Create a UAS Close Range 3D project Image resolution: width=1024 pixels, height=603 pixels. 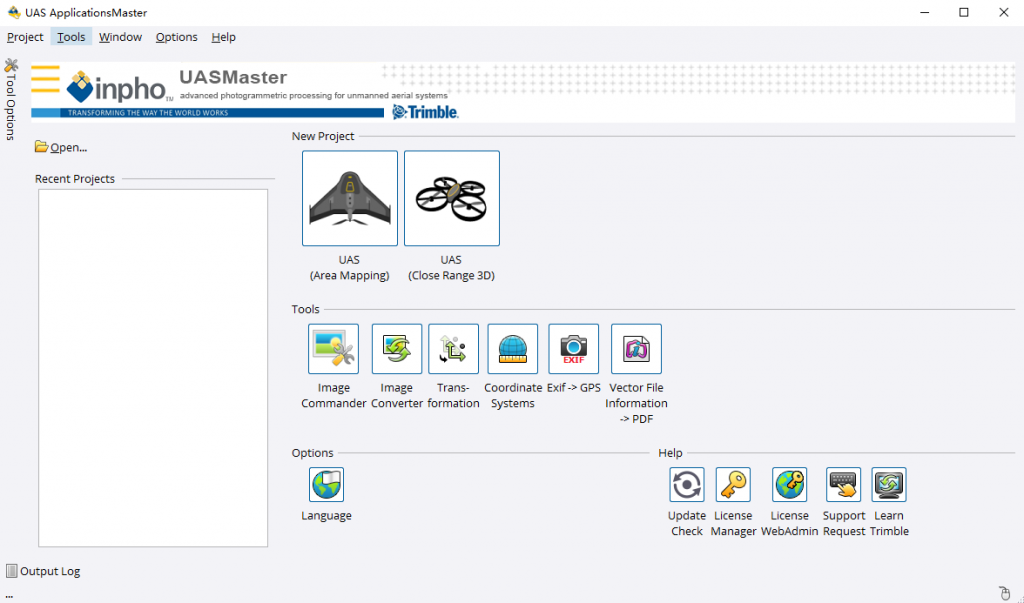452,198
